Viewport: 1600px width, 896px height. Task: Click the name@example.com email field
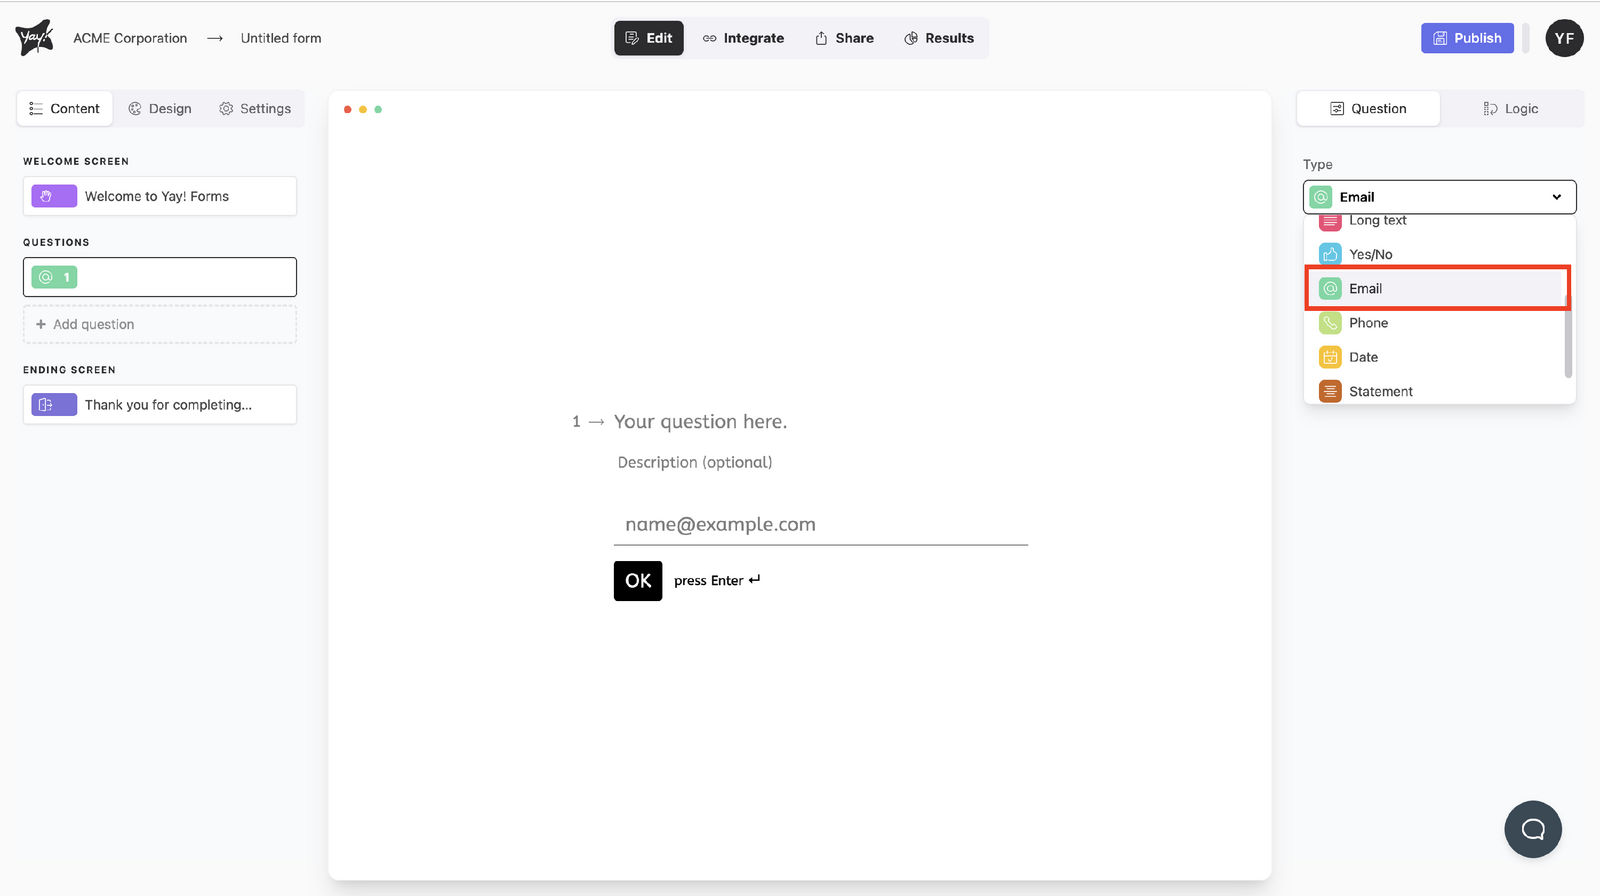[820, 525]
